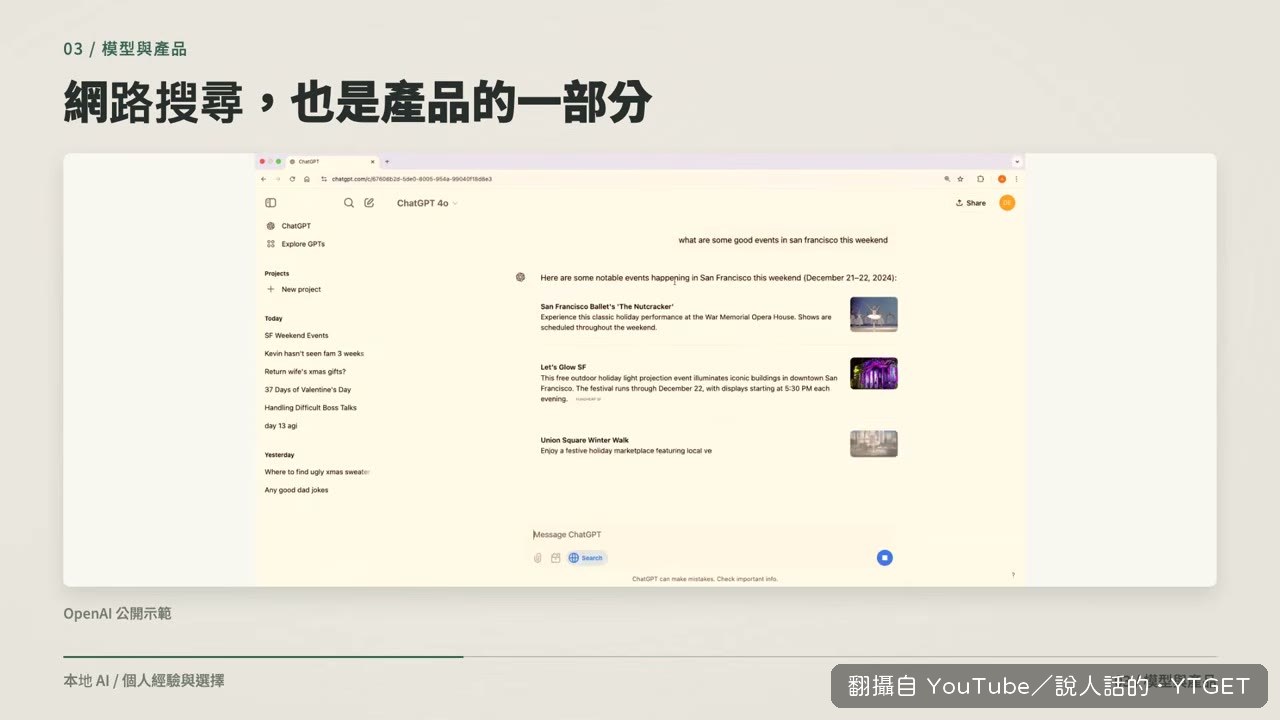Open chat 37 Days of Valentine's Day
The image size is (1280, 720).
pos(308,390)
